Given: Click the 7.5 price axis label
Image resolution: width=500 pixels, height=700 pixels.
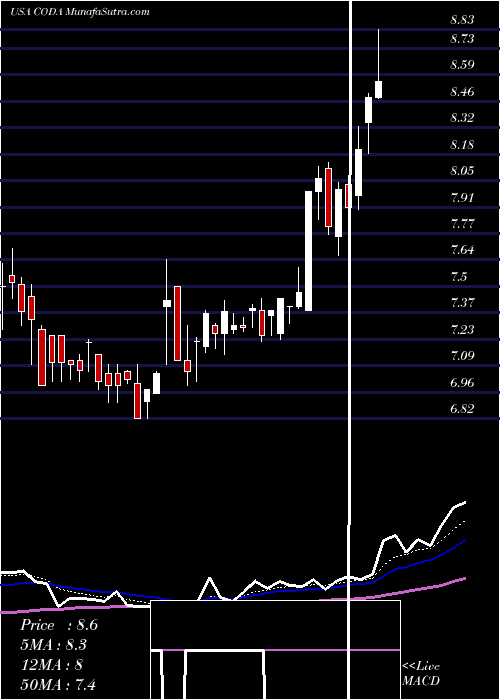Looking at the screenshot, I should point(459,277).
